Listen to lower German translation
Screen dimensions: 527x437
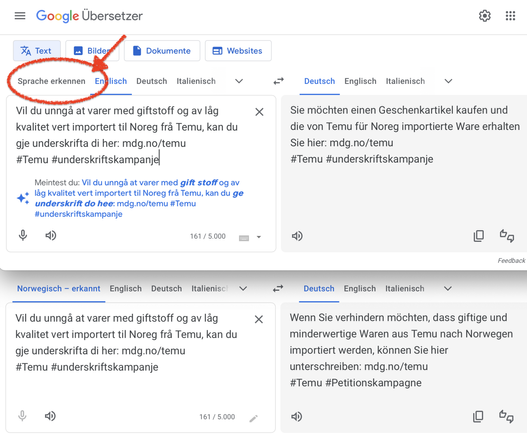coord(296,417)
